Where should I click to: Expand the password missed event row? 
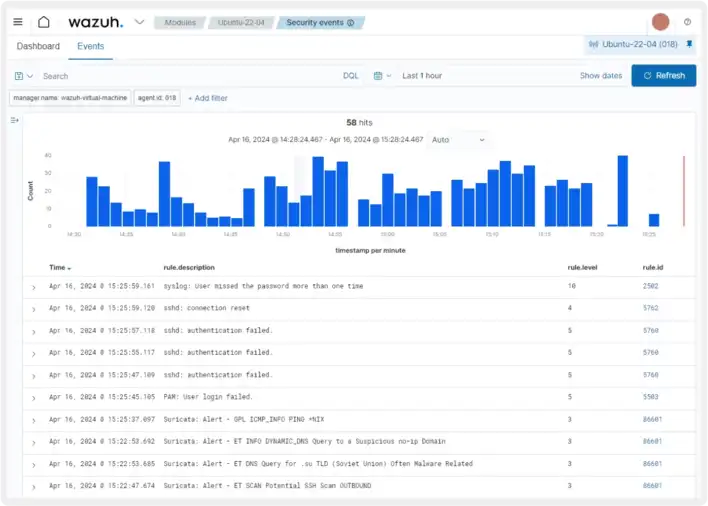[34, 287]
